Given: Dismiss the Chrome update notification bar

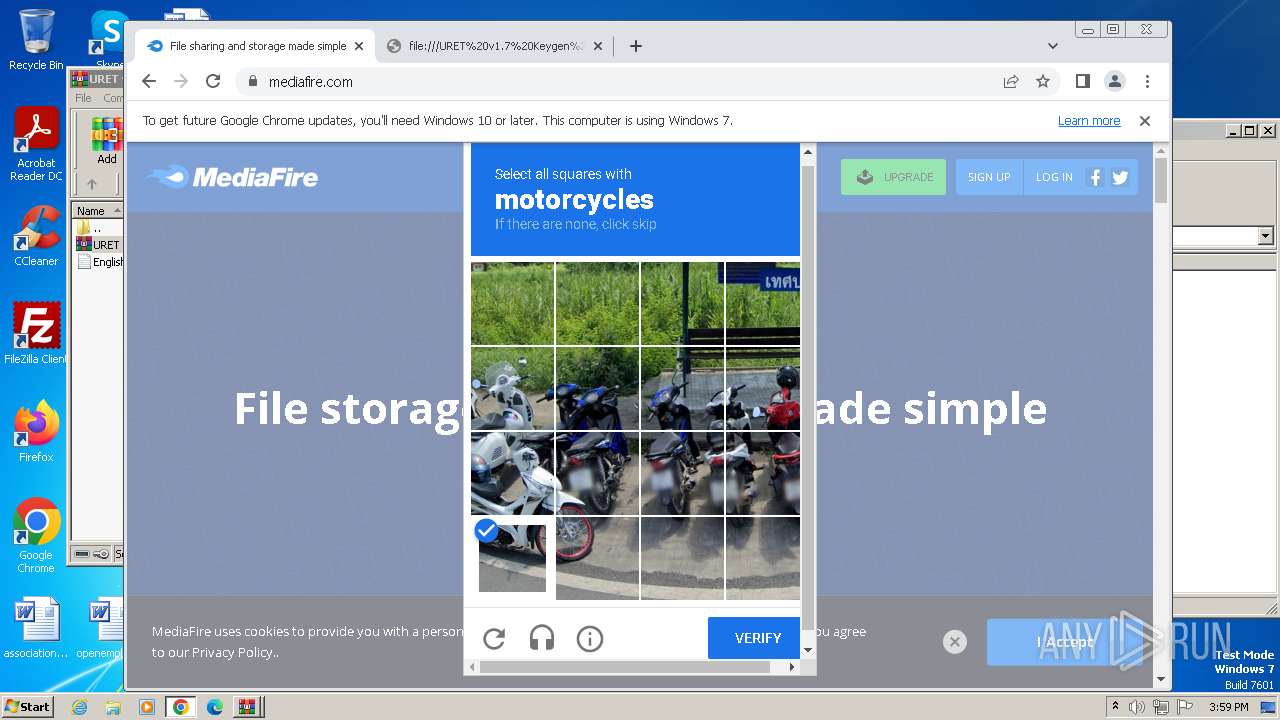Looking at the screenshot, I should 1145,121.
